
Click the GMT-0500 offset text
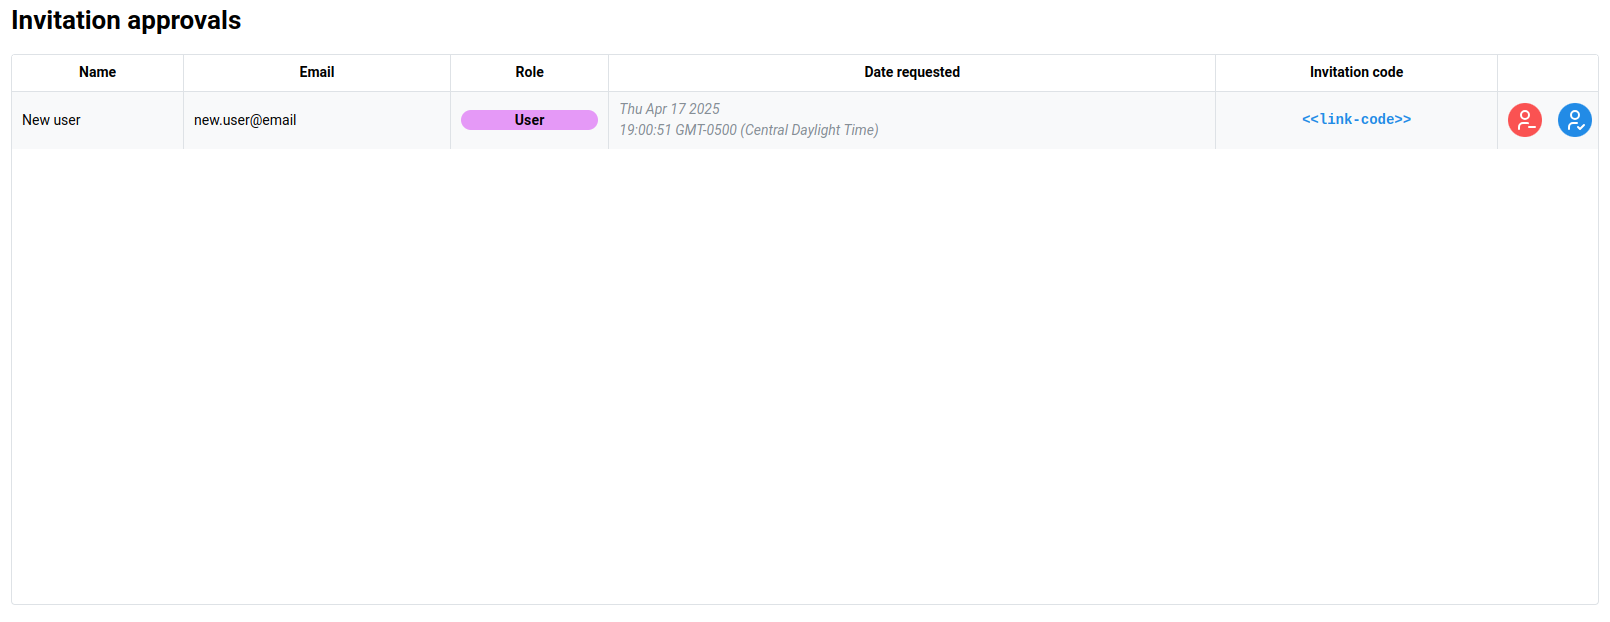click(706, 130)
